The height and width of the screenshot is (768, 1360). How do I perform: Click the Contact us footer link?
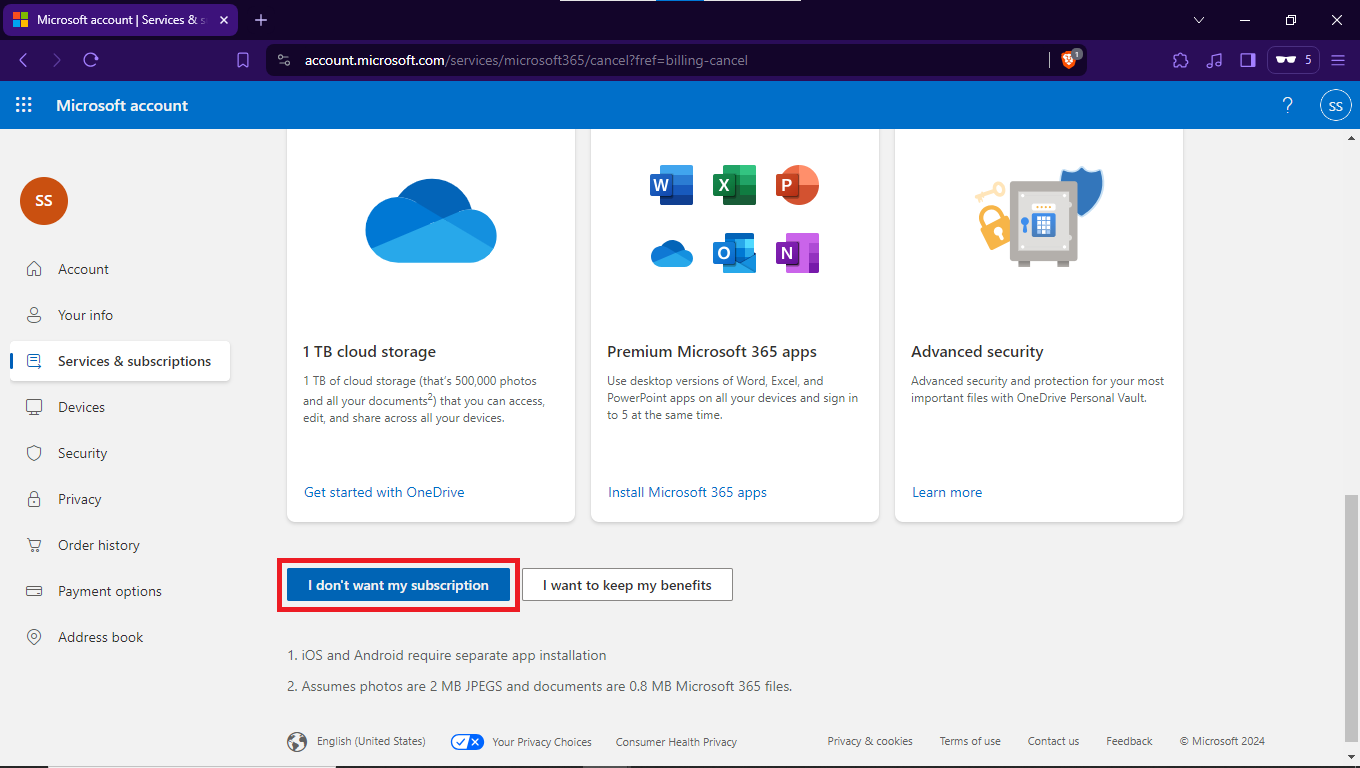(1053, 741)
